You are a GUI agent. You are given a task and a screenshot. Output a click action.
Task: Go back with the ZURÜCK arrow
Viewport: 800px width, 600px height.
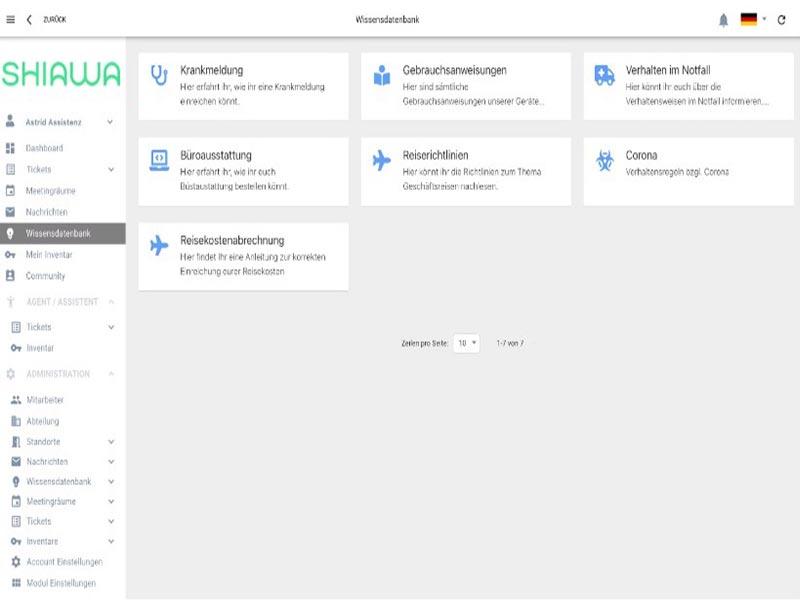[x=29, y=19]
